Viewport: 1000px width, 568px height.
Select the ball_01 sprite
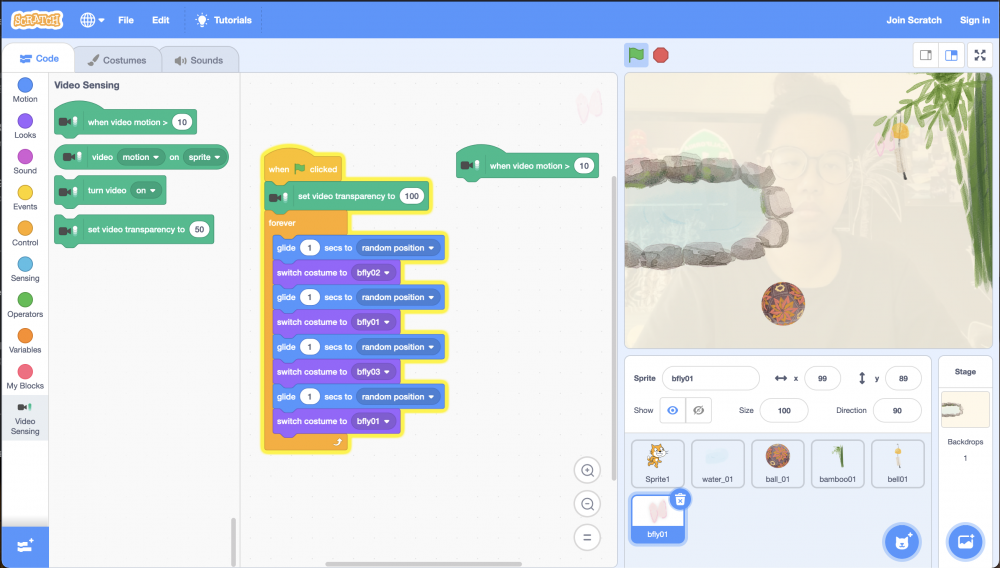click(777, 463)
